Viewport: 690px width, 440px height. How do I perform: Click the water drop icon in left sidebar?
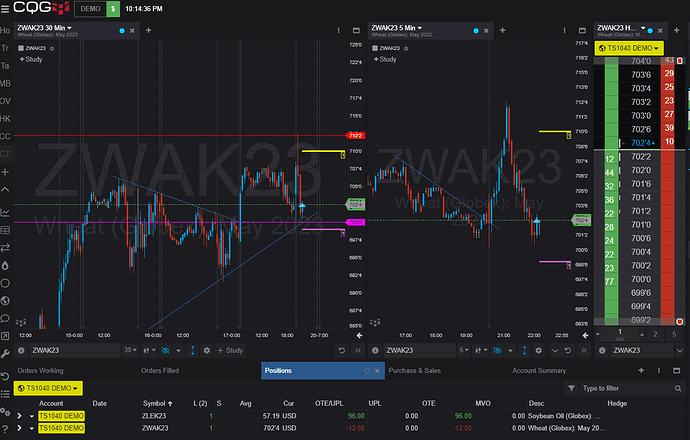tap(6, 265)
